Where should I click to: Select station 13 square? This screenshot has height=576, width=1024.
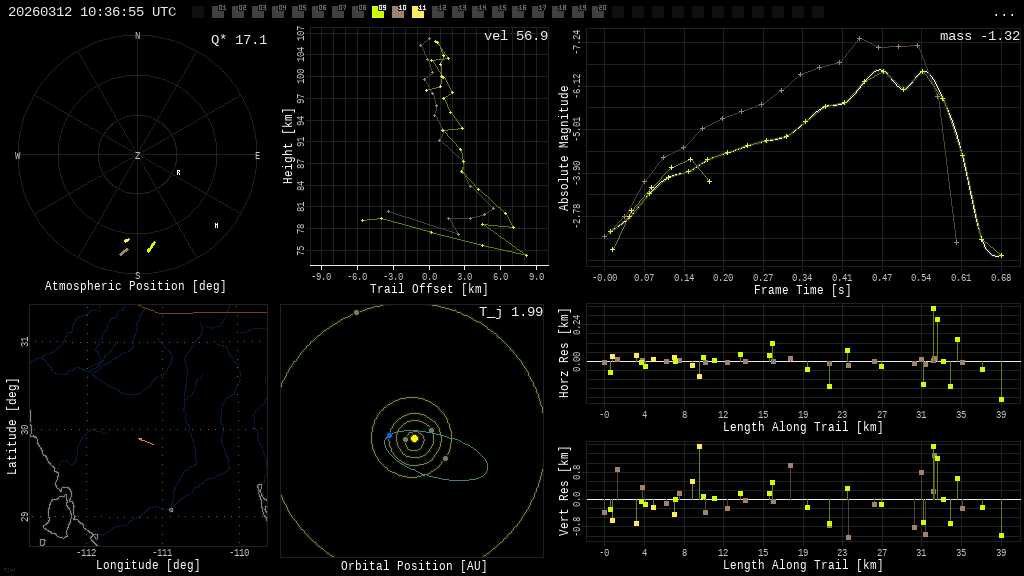point(457,12)
